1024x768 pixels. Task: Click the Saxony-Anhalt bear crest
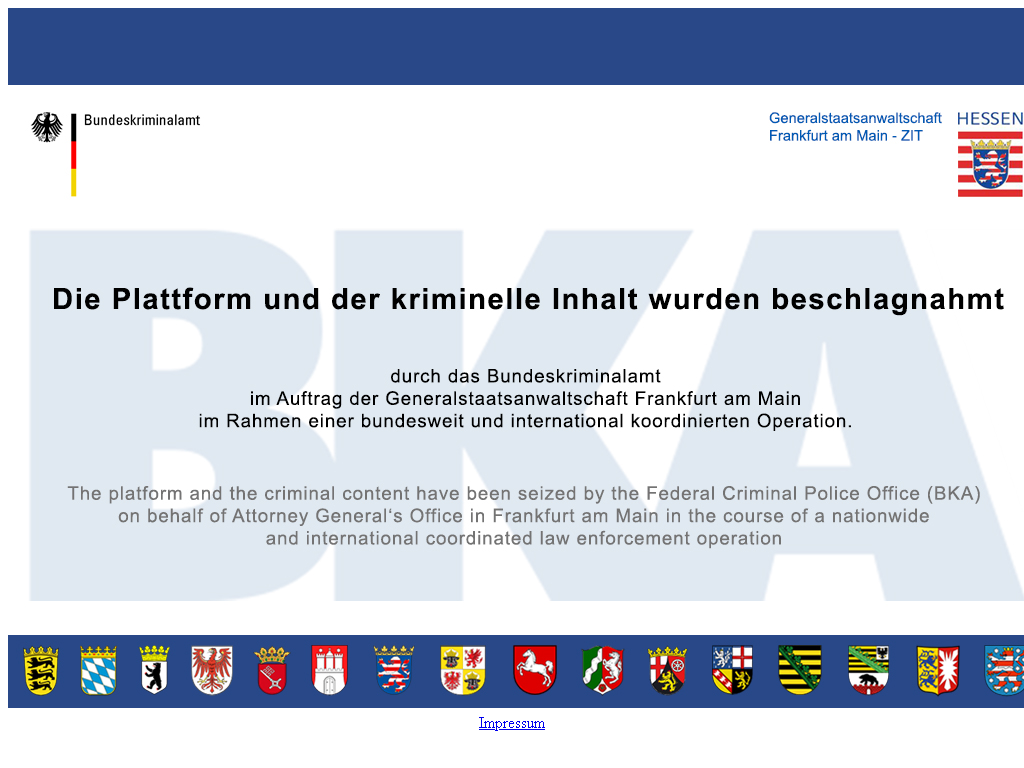click(869, 670)
